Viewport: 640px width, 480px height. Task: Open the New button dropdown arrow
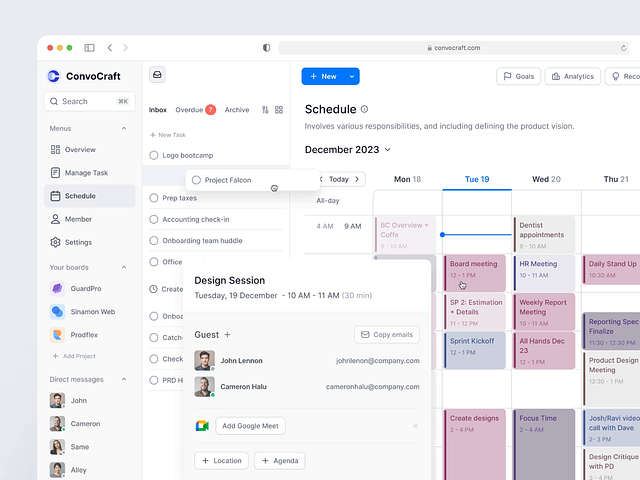coord(351,76)
